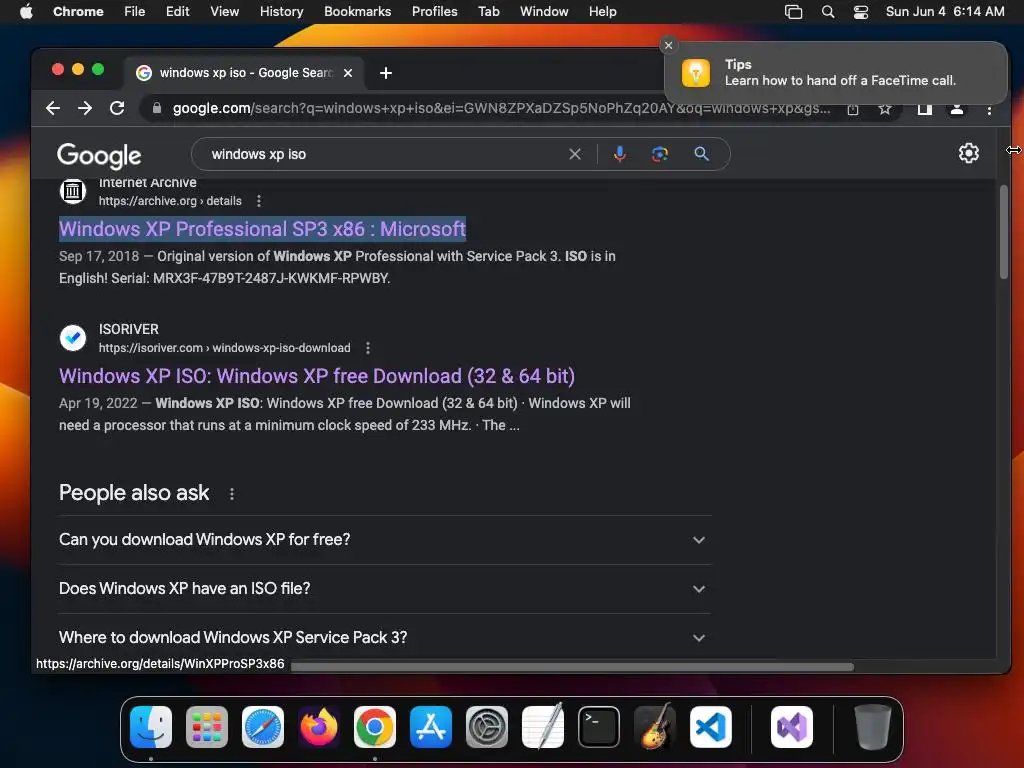Open the View menu
Screen dimensions: 1024x768
[225, 12]
